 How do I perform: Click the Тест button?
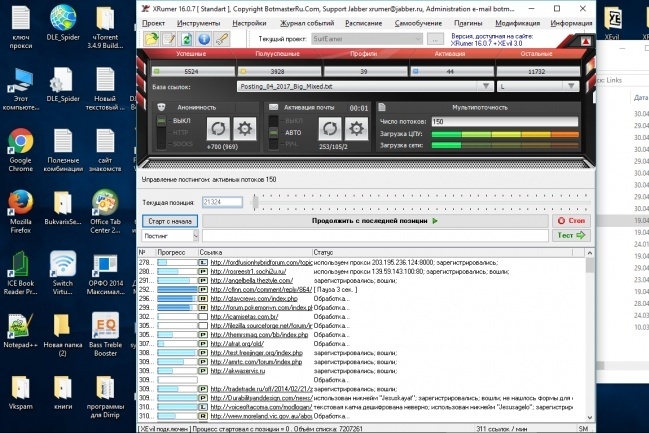pyautogui.click(x=571, y=236)
